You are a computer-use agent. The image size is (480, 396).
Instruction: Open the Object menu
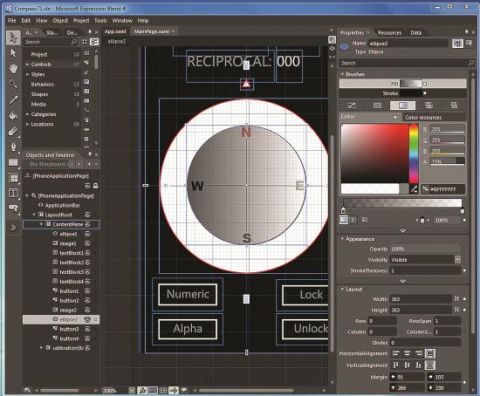[x=60, y=21]
